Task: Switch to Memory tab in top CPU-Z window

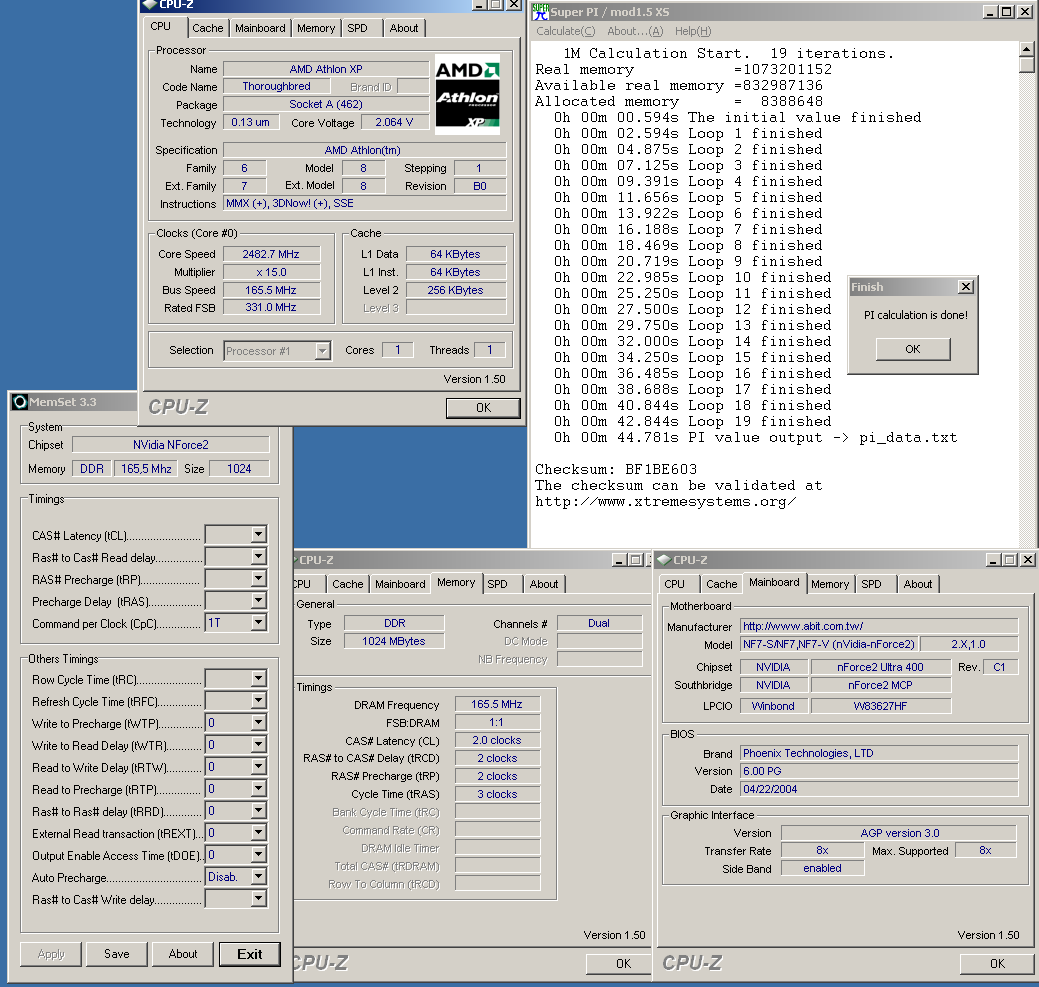Action: 315,28
